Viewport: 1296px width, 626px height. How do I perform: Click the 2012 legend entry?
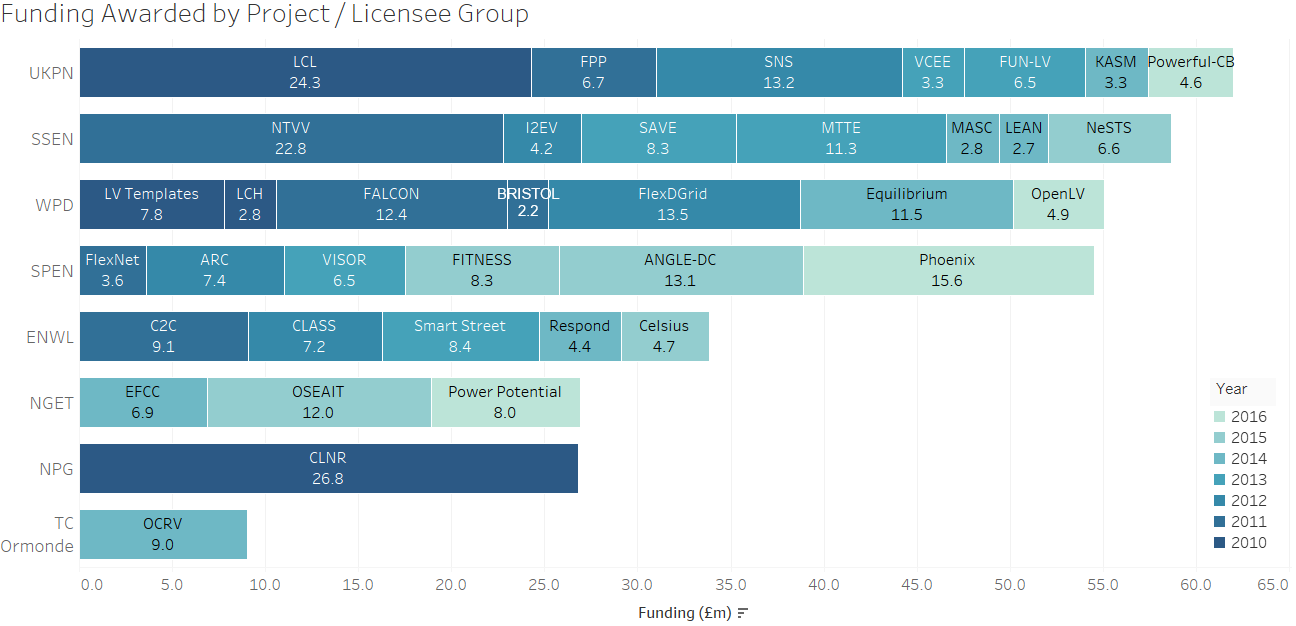click(1239, 501)
